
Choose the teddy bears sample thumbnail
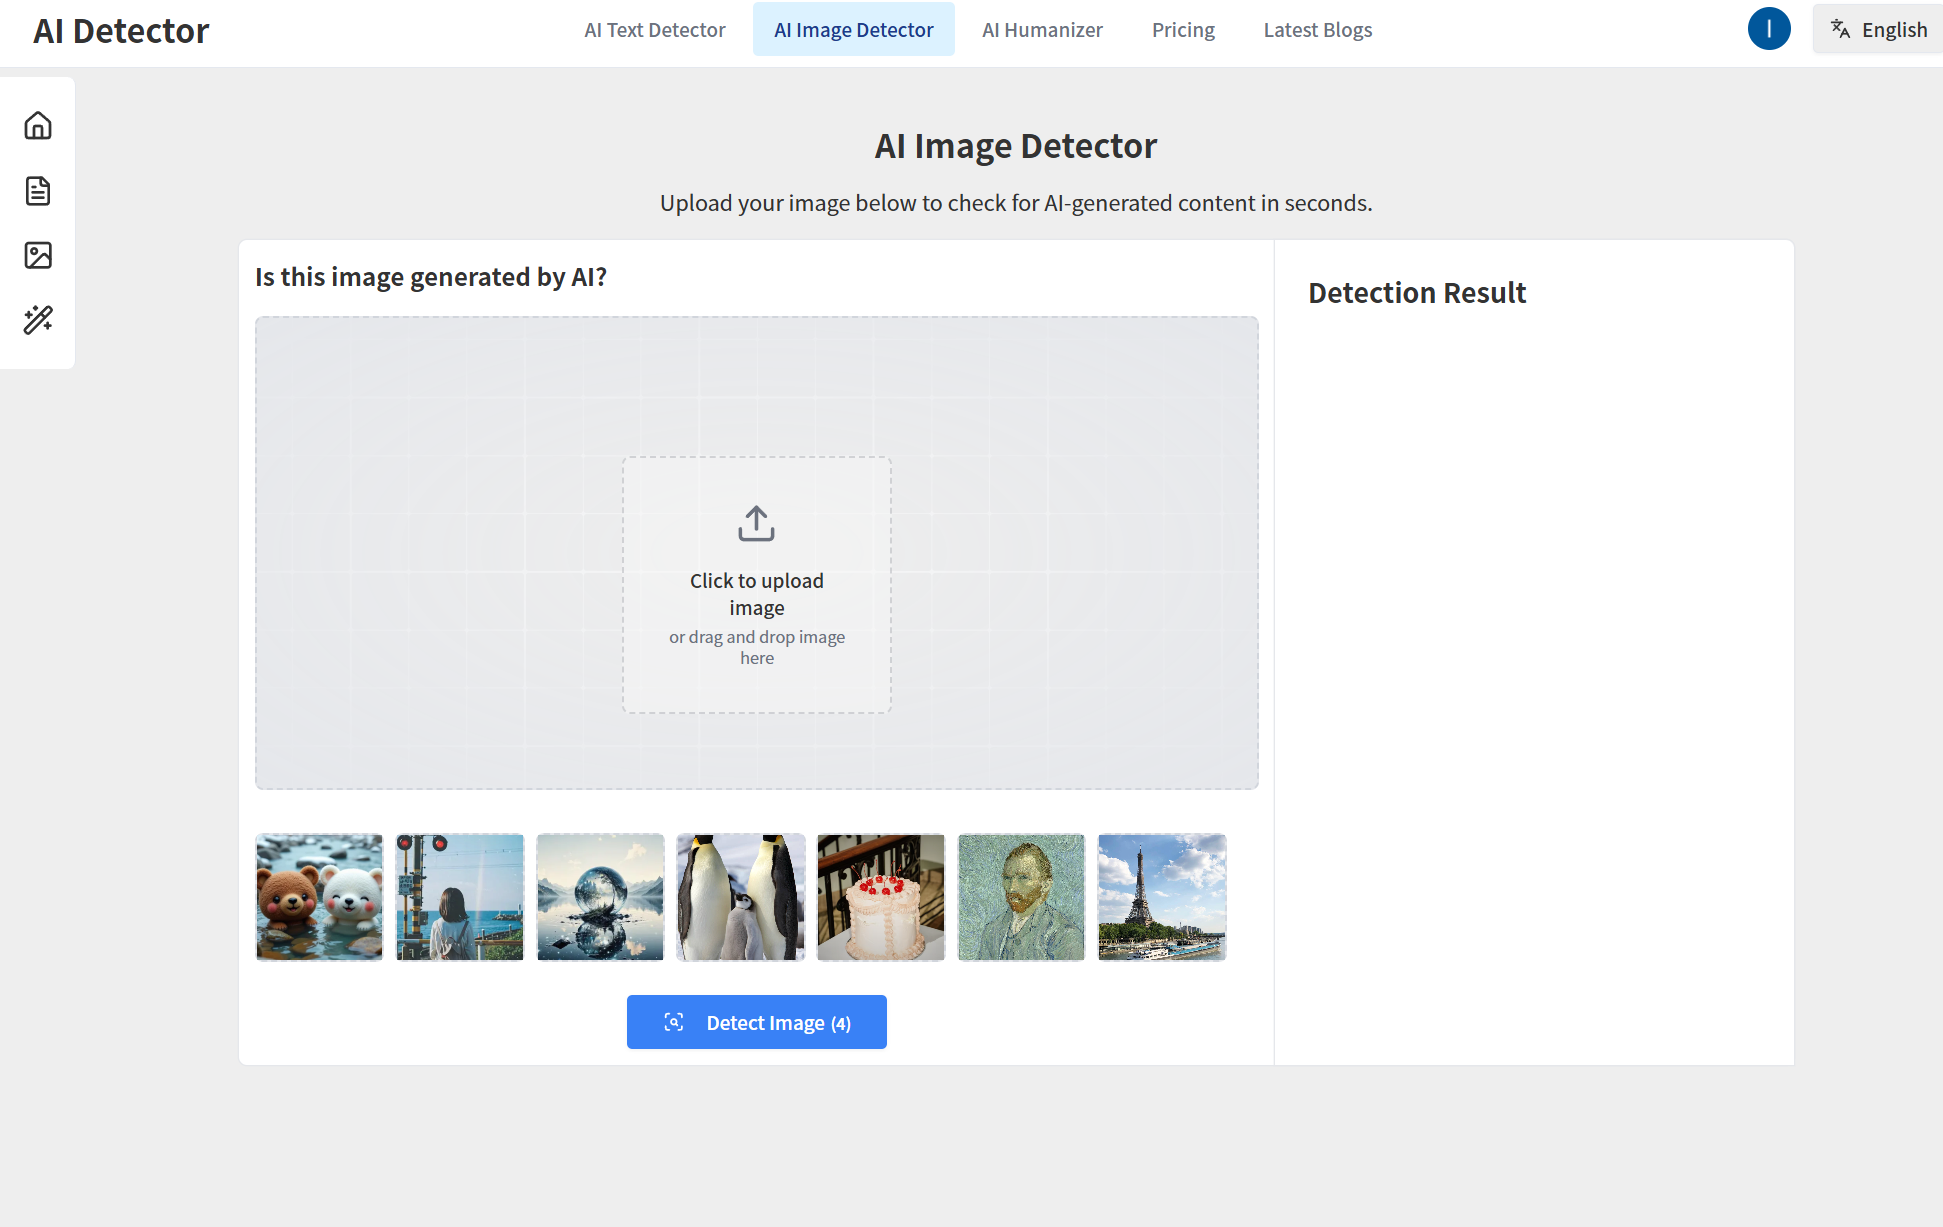(x=319, y=897)
